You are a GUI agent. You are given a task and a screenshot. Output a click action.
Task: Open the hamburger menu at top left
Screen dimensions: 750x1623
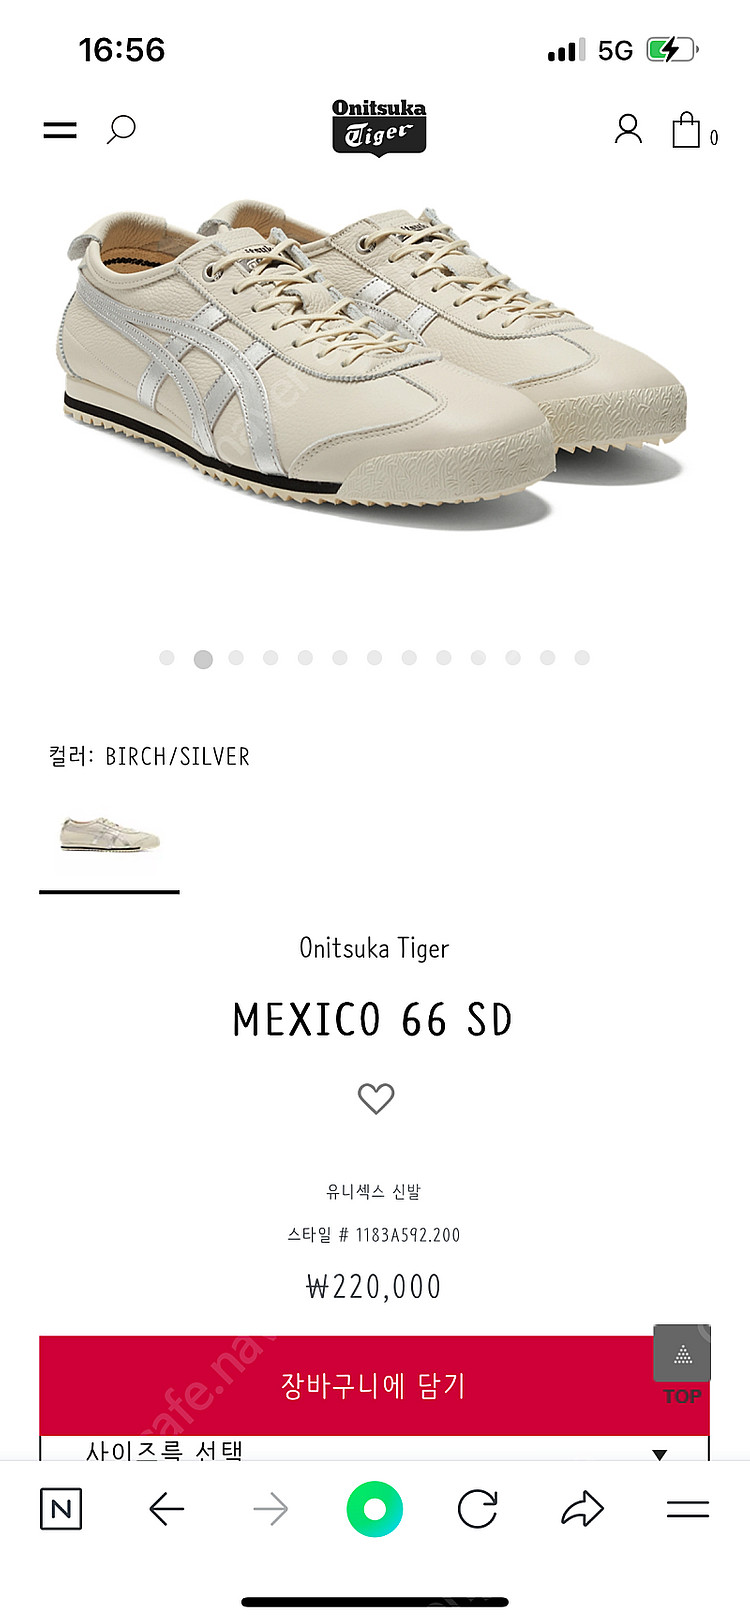click(60, 130)
